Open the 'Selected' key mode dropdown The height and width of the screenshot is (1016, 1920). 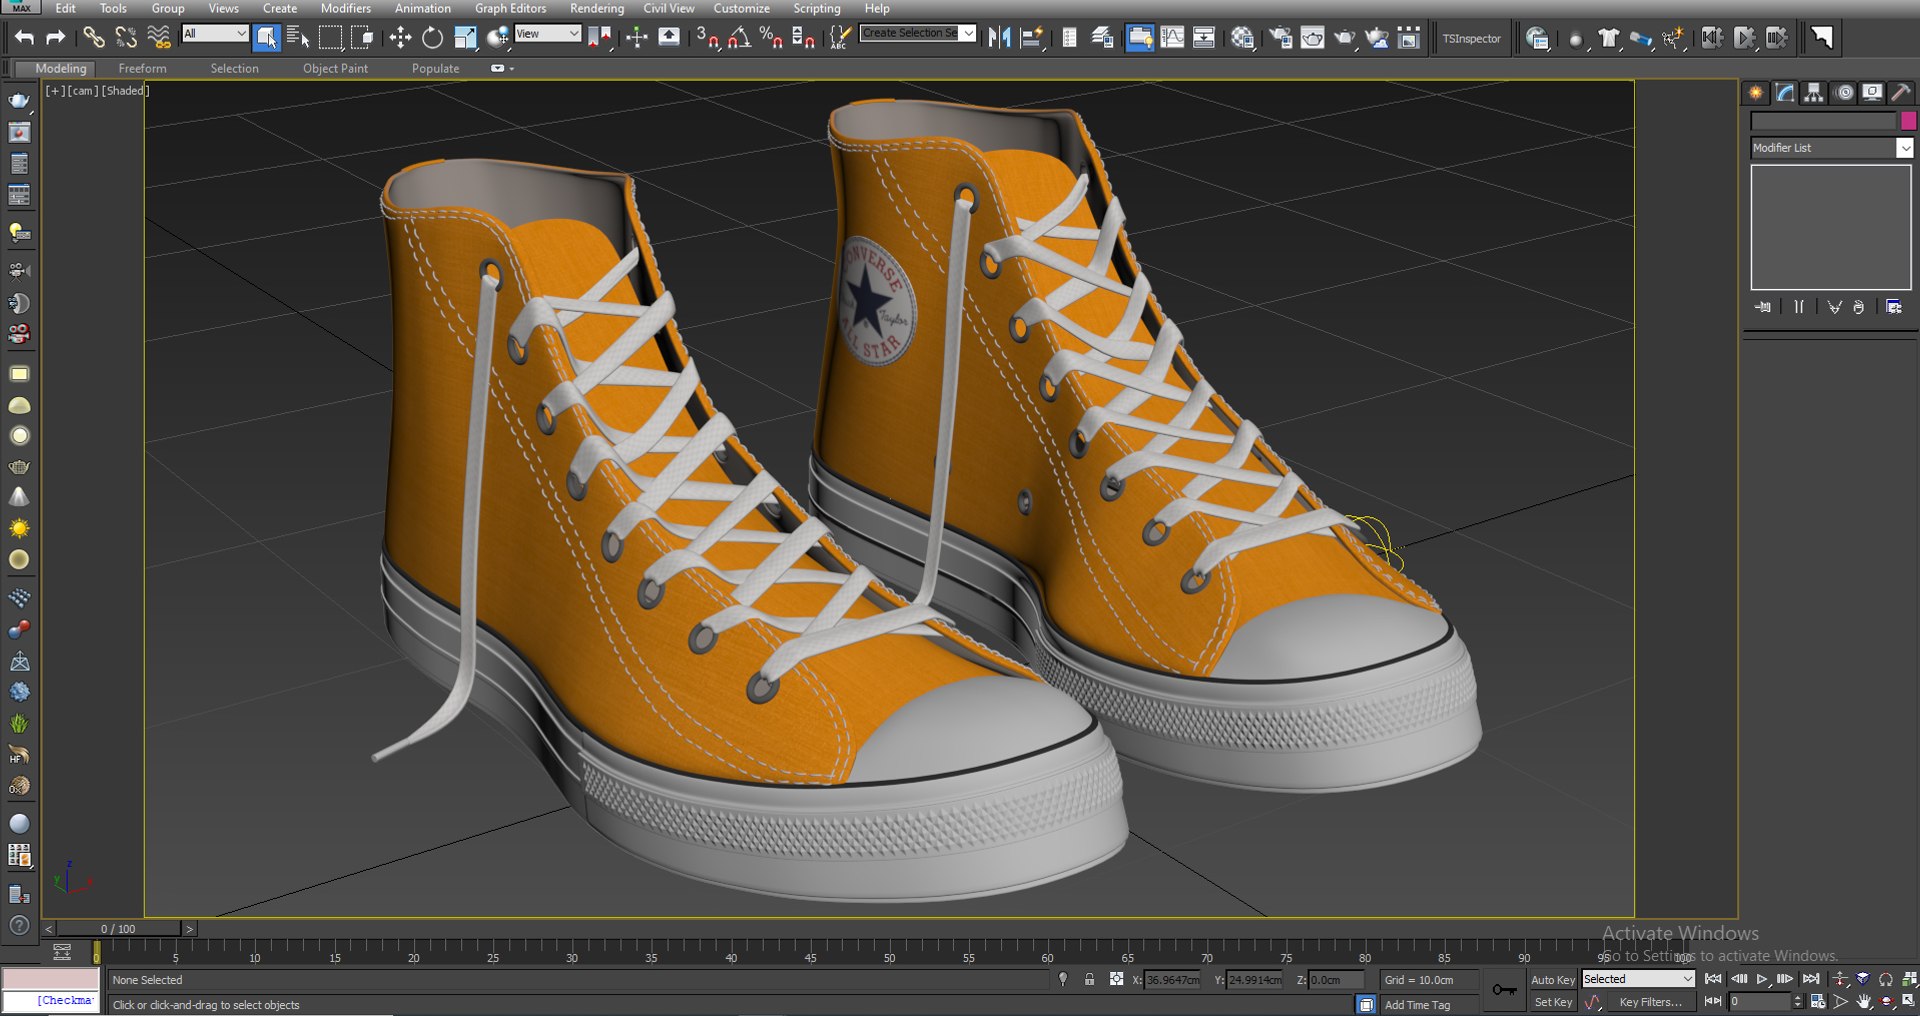1638,979
